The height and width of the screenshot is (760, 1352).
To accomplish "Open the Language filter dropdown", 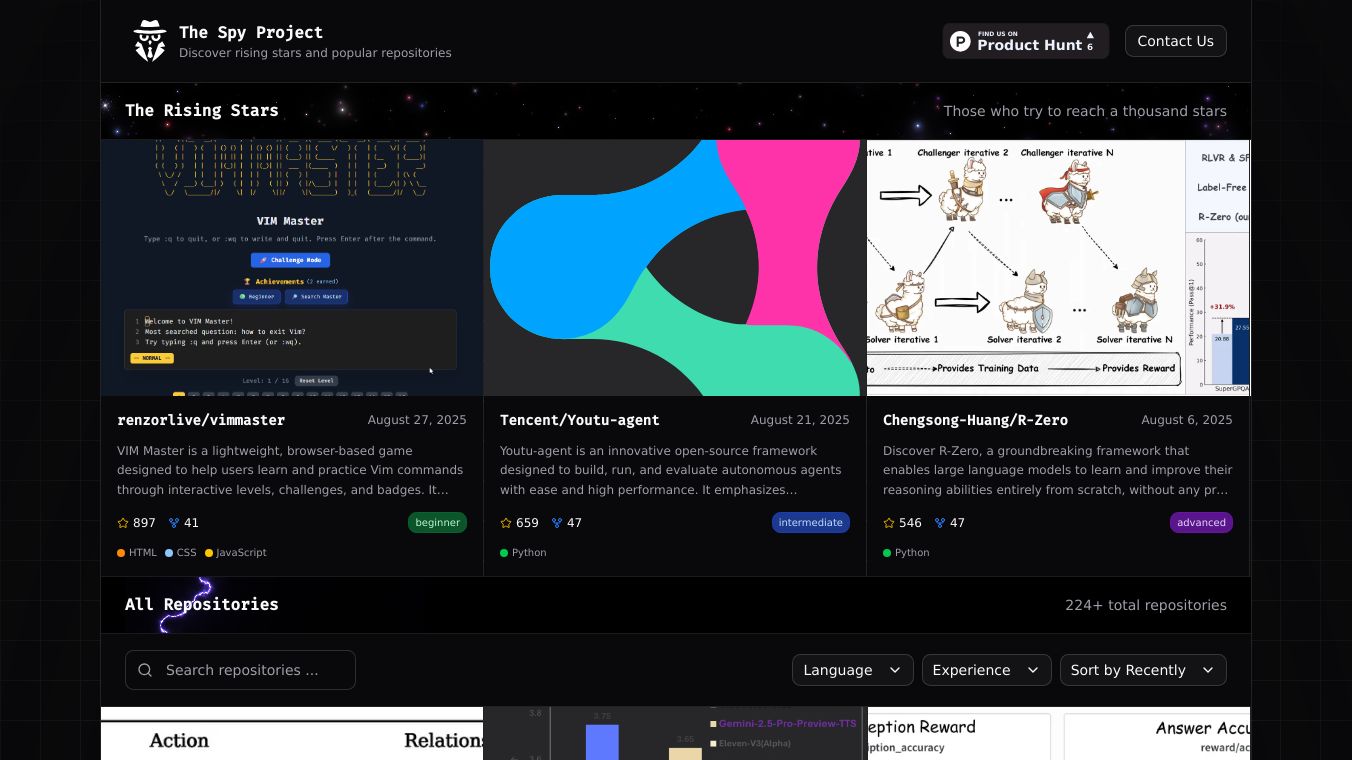I will pos(852,670).
